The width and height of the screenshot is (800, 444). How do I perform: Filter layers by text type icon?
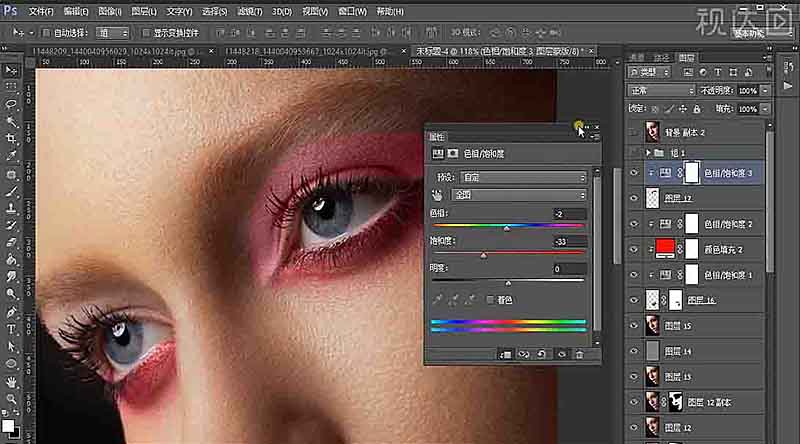pos(717,72)
